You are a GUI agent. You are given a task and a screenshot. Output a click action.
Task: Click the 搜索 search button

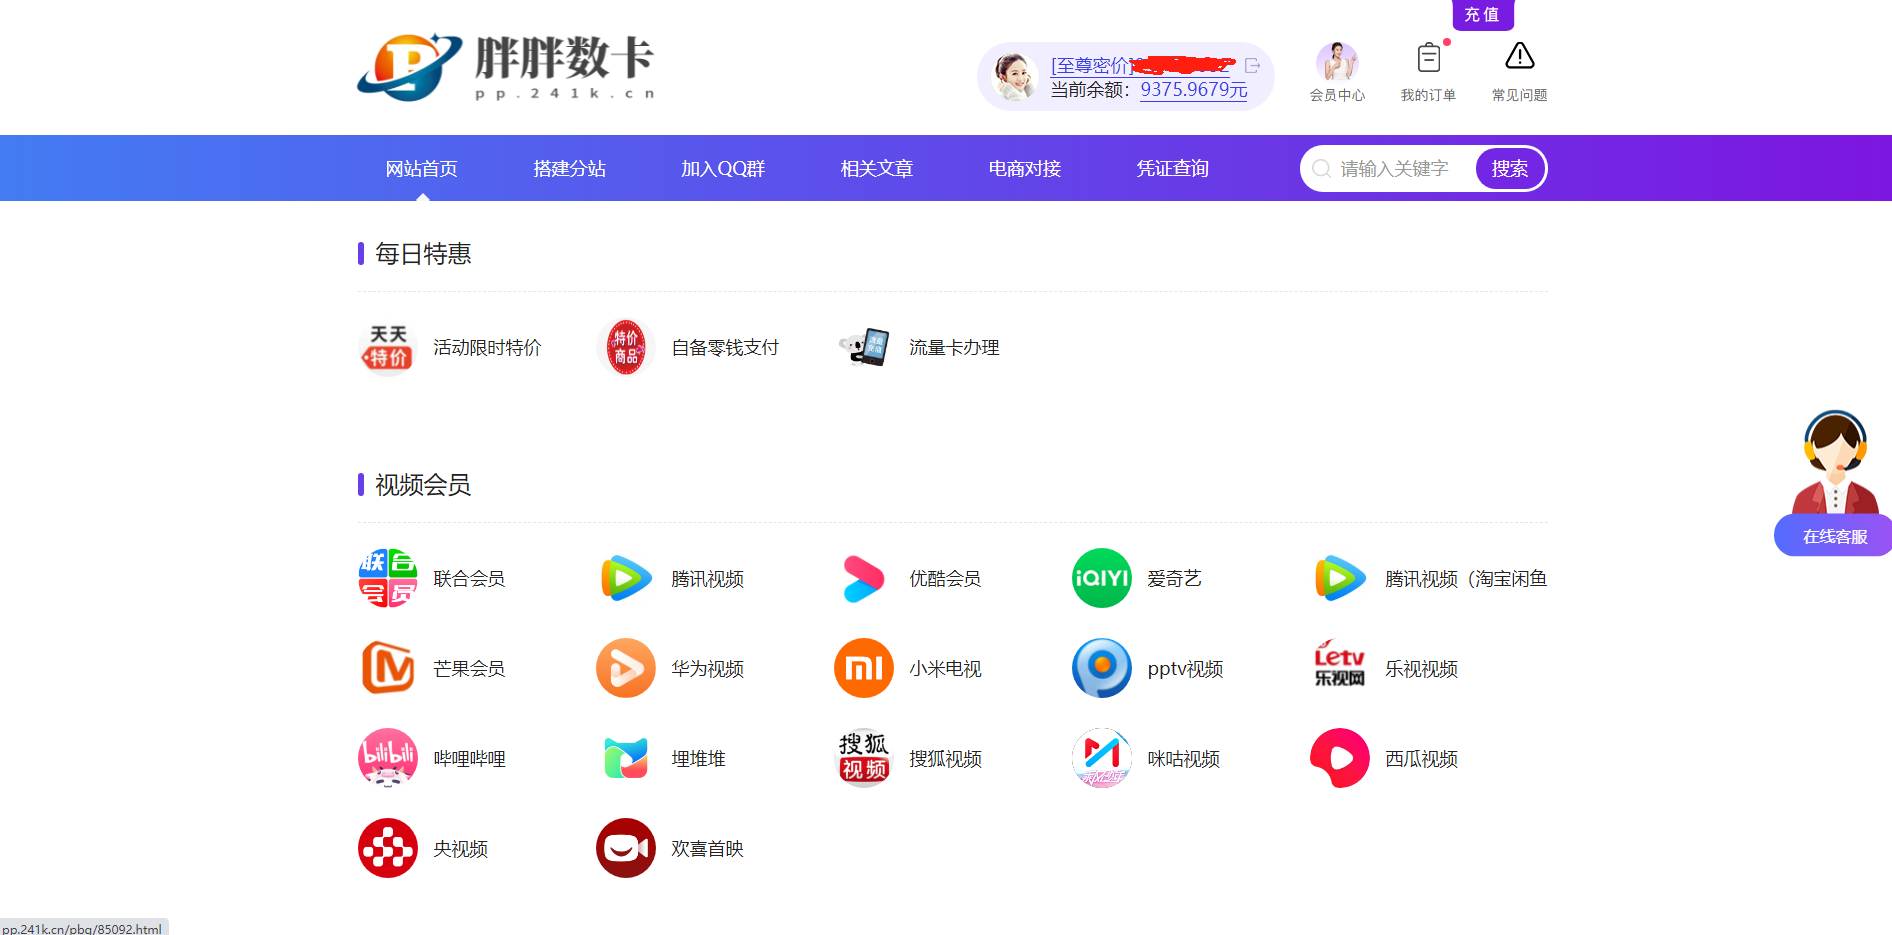pyautogui.click(x=1509, y=168)
